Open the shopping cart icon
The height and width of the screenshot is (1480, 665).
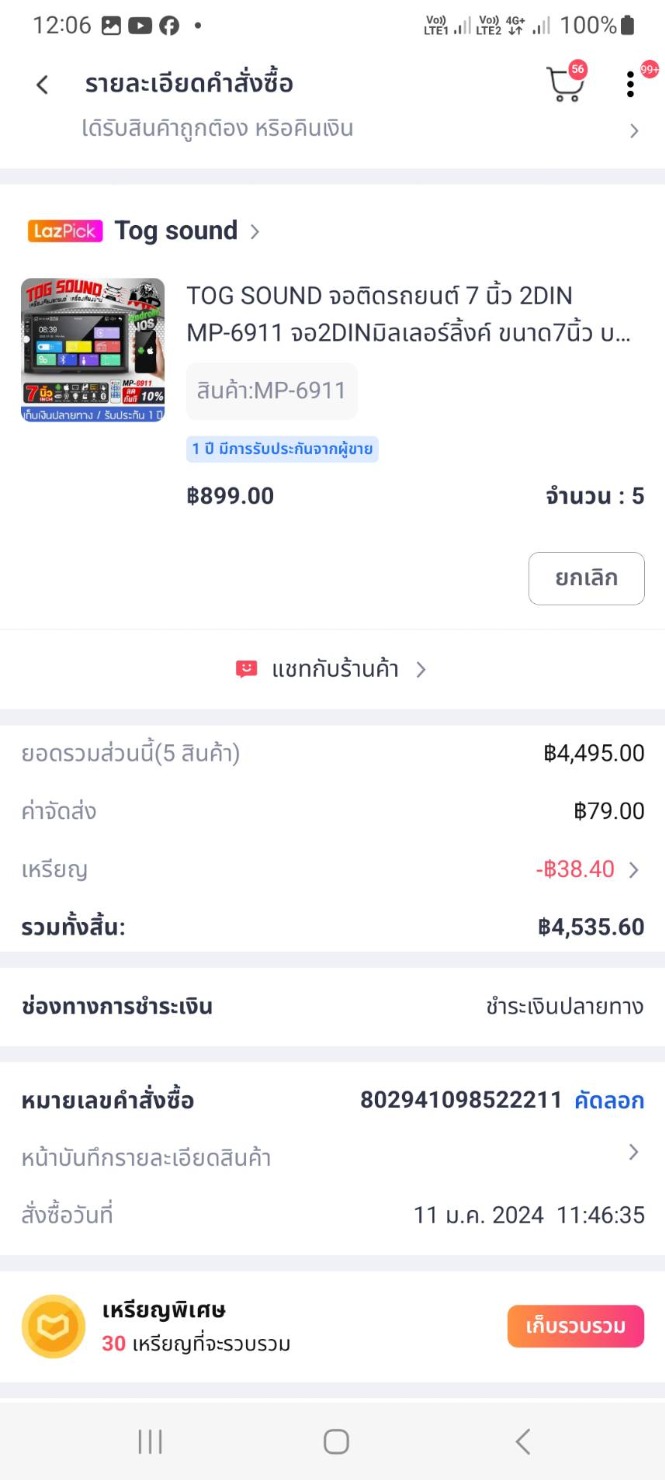(x=565, y=85)
